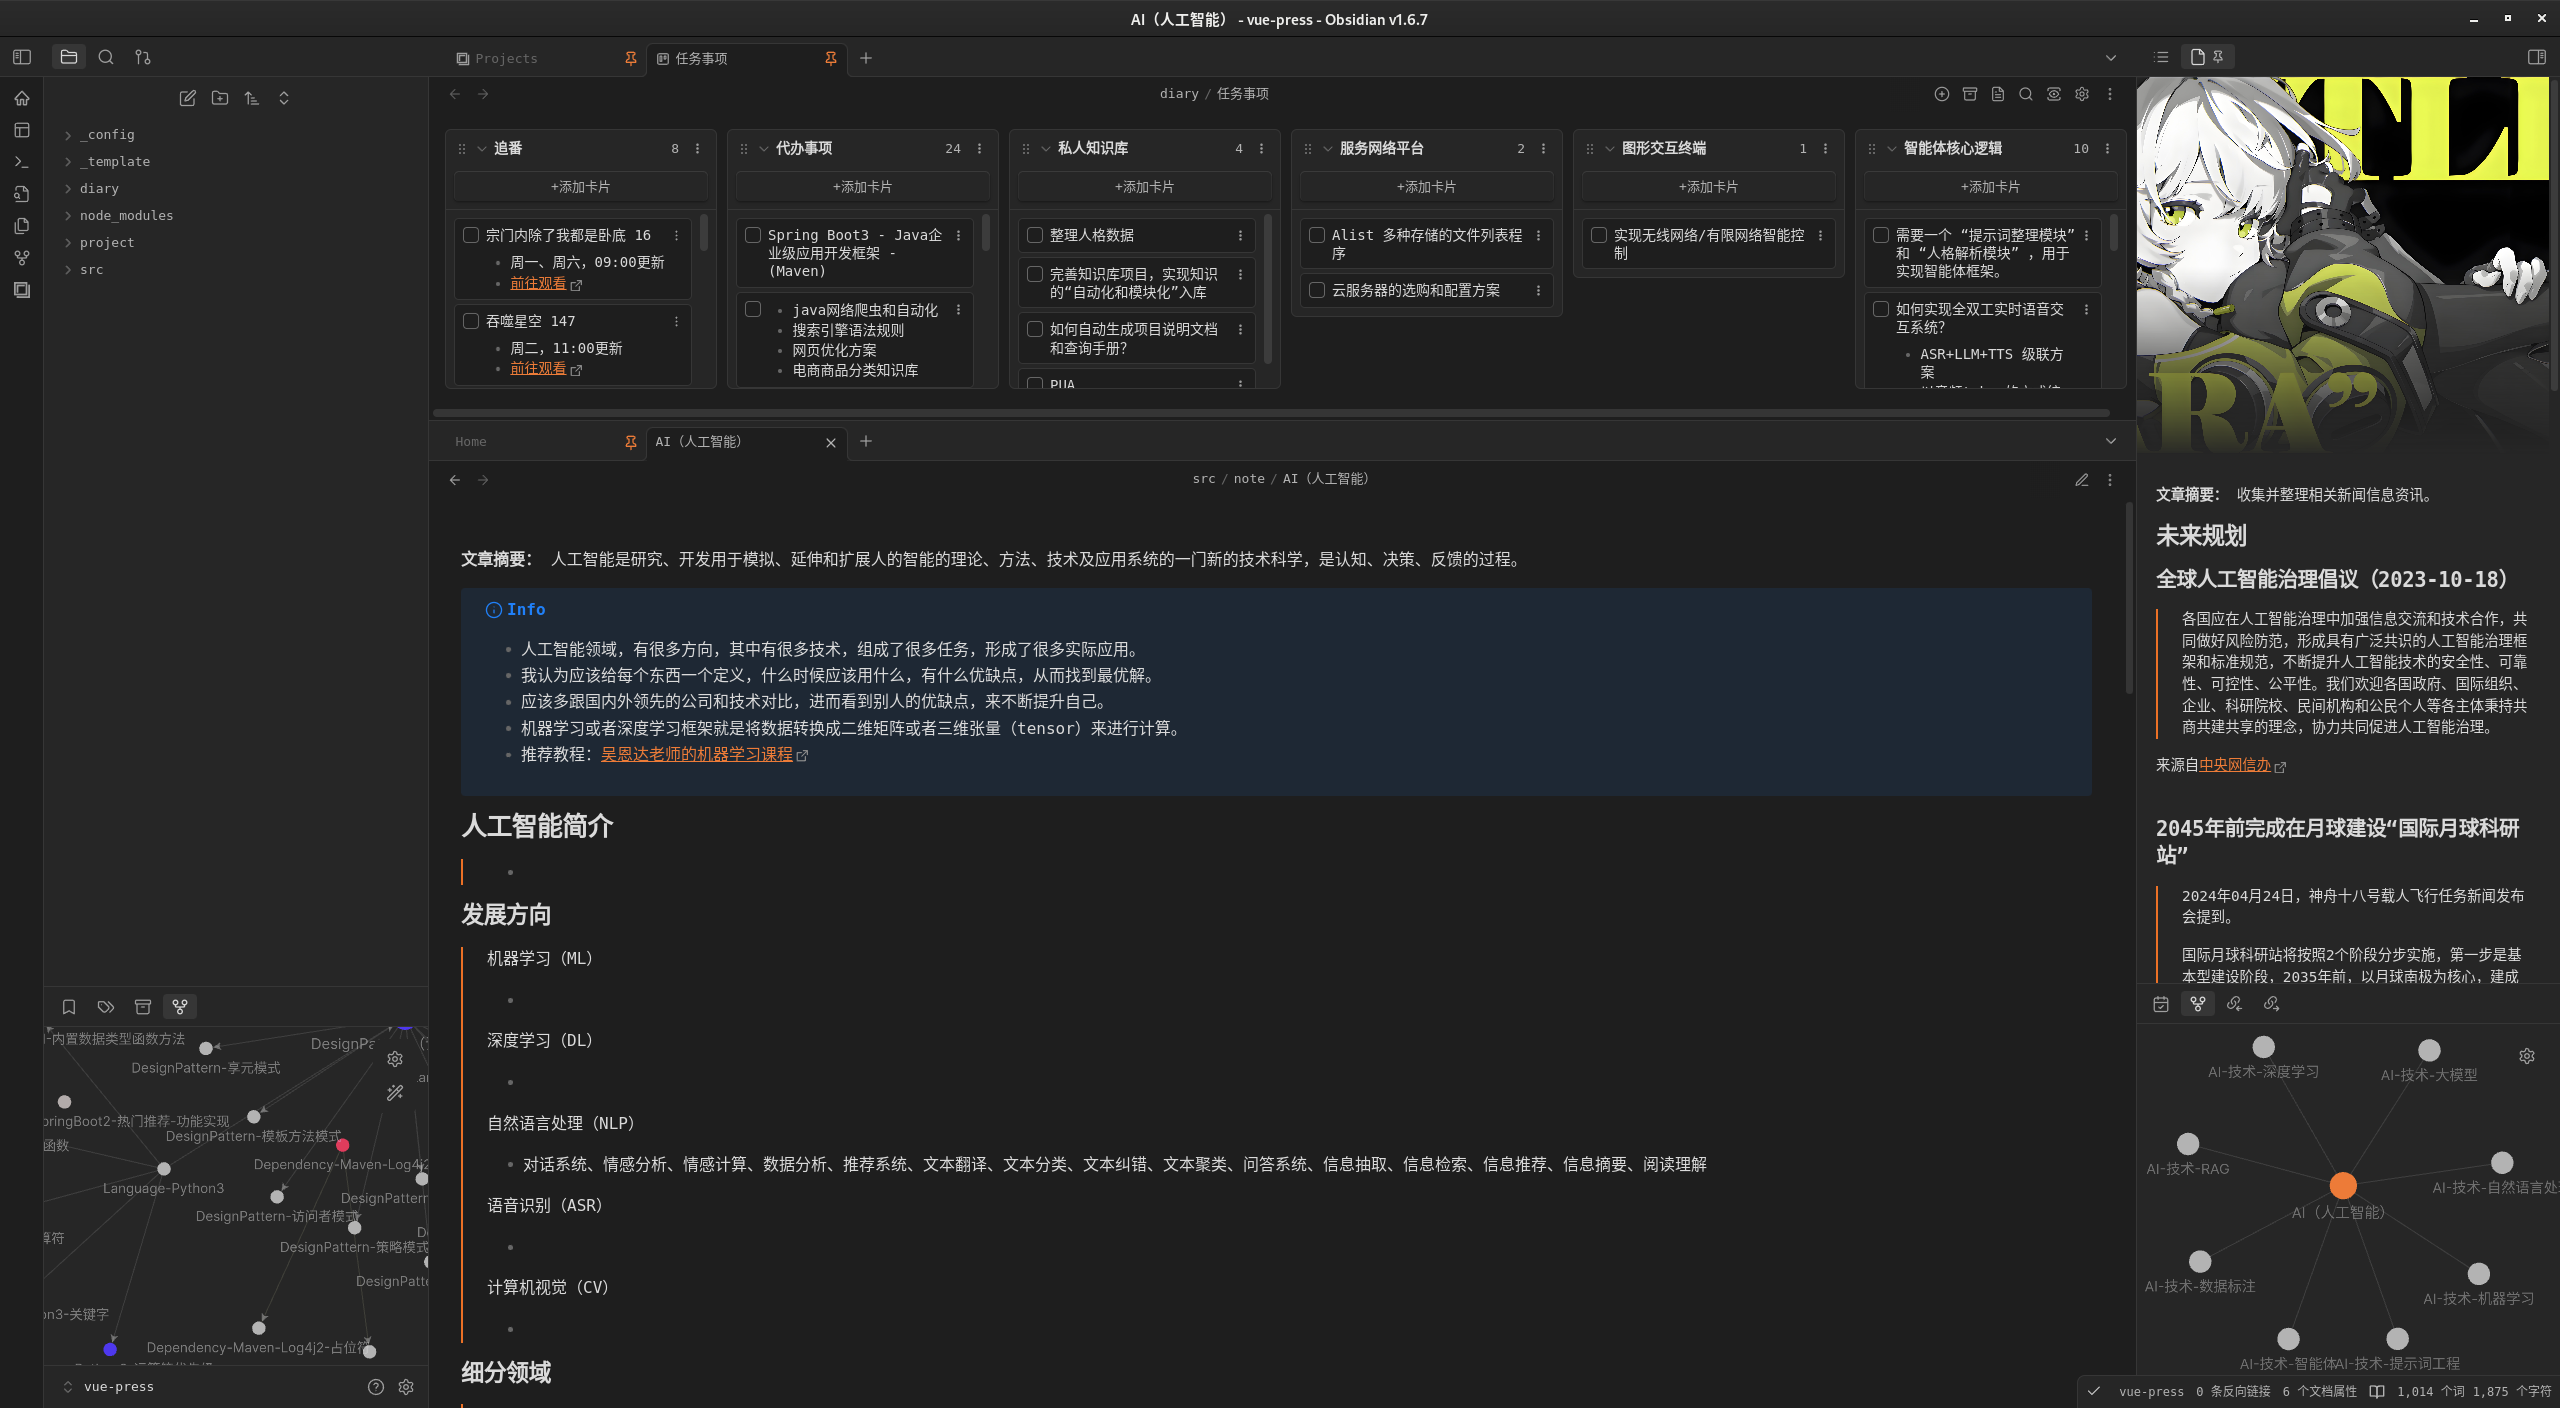The width and height of the screenshot is (2560, 1408).
Task: Check the 吞噬星空 147 card checkbox
Action: [471, 321]
